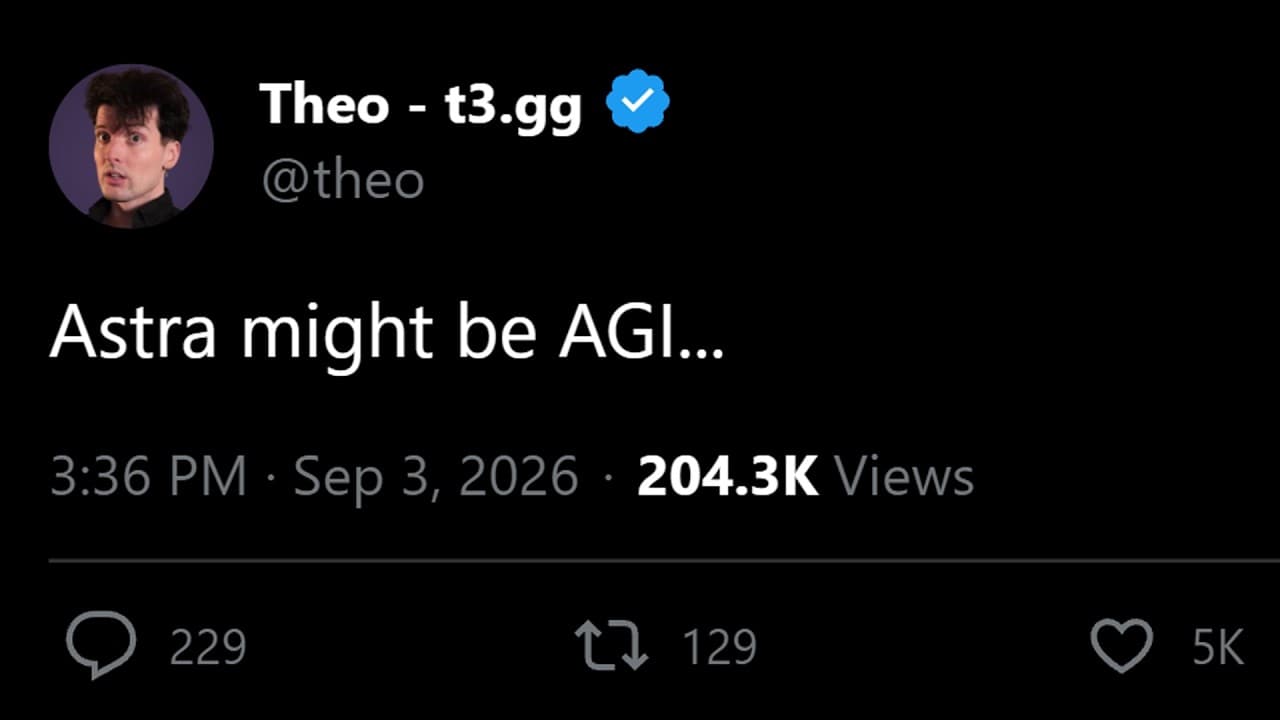Open Theo's circular profile avatar

pos(131,147)
